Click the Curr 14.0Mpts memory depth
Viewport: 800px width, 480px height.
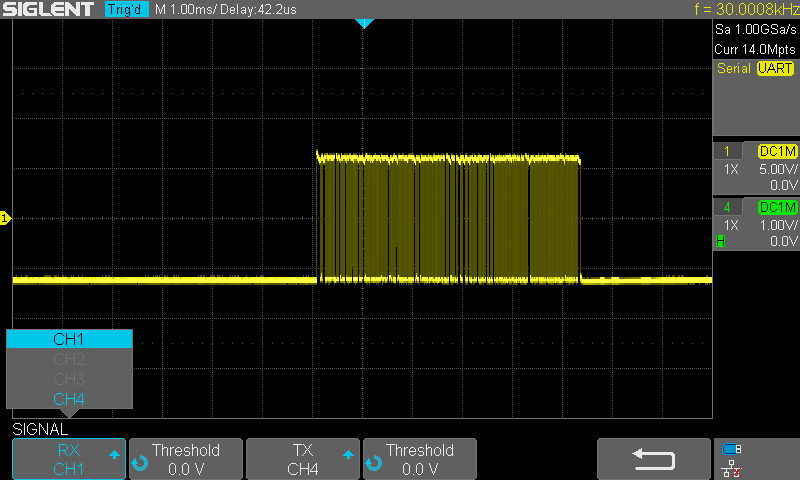755,49
